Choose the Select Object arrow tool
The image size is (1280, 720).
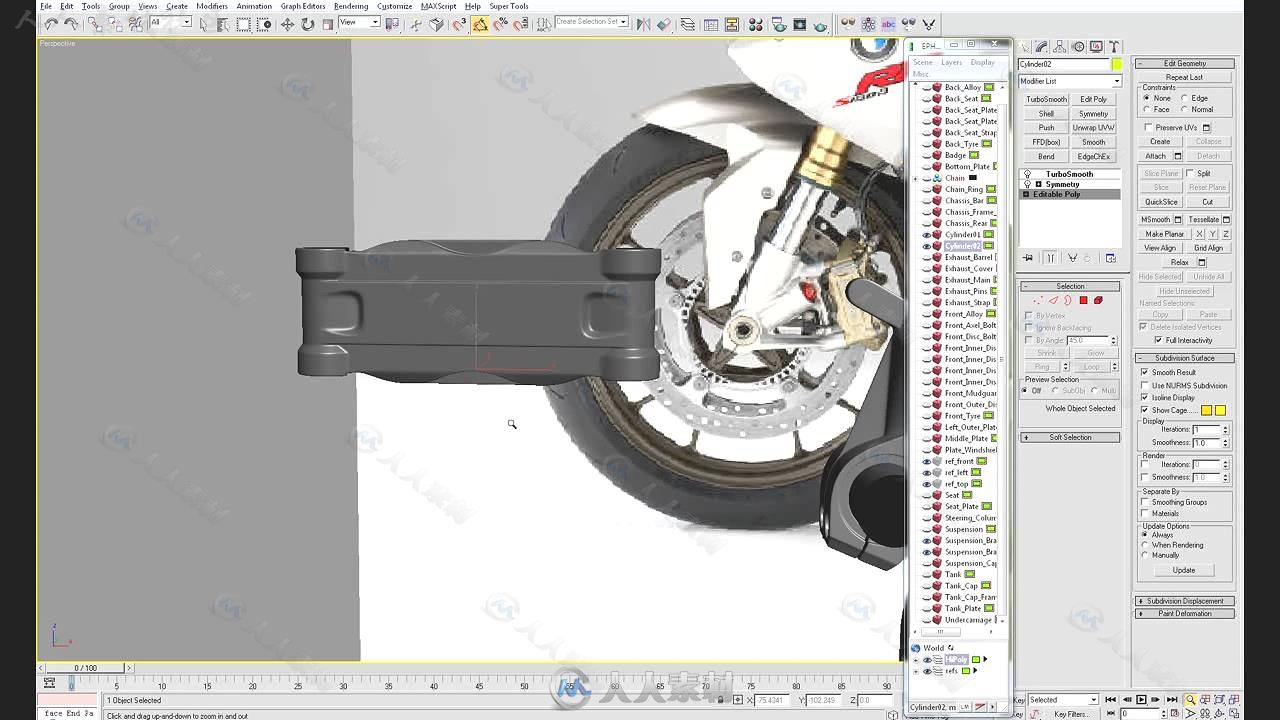[204, 24]
